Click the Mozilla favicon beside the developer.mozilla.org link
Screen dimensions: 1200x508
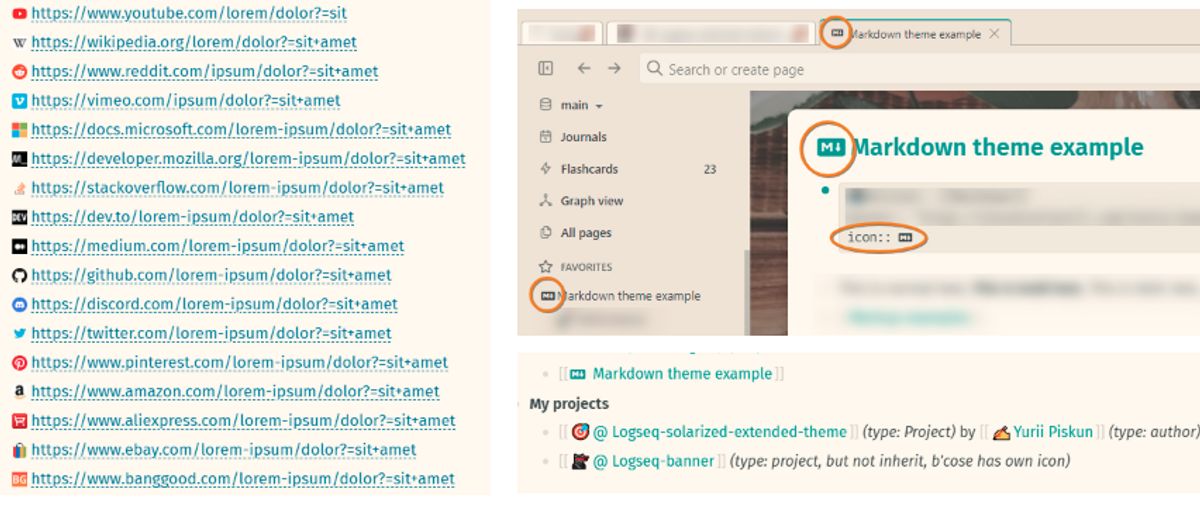click(x=19, y=159)
